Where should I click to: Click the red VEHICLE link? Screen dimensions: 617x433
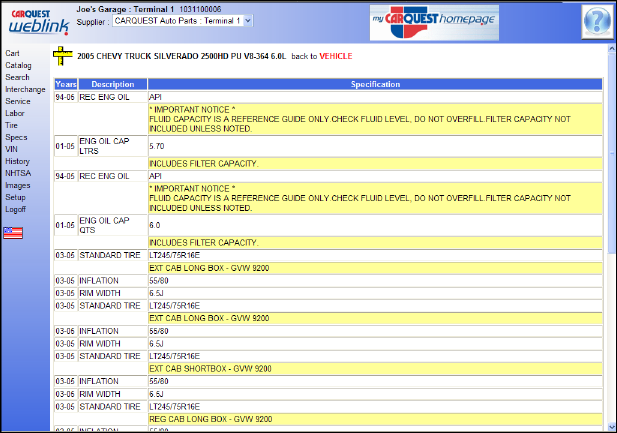(336, 56)
